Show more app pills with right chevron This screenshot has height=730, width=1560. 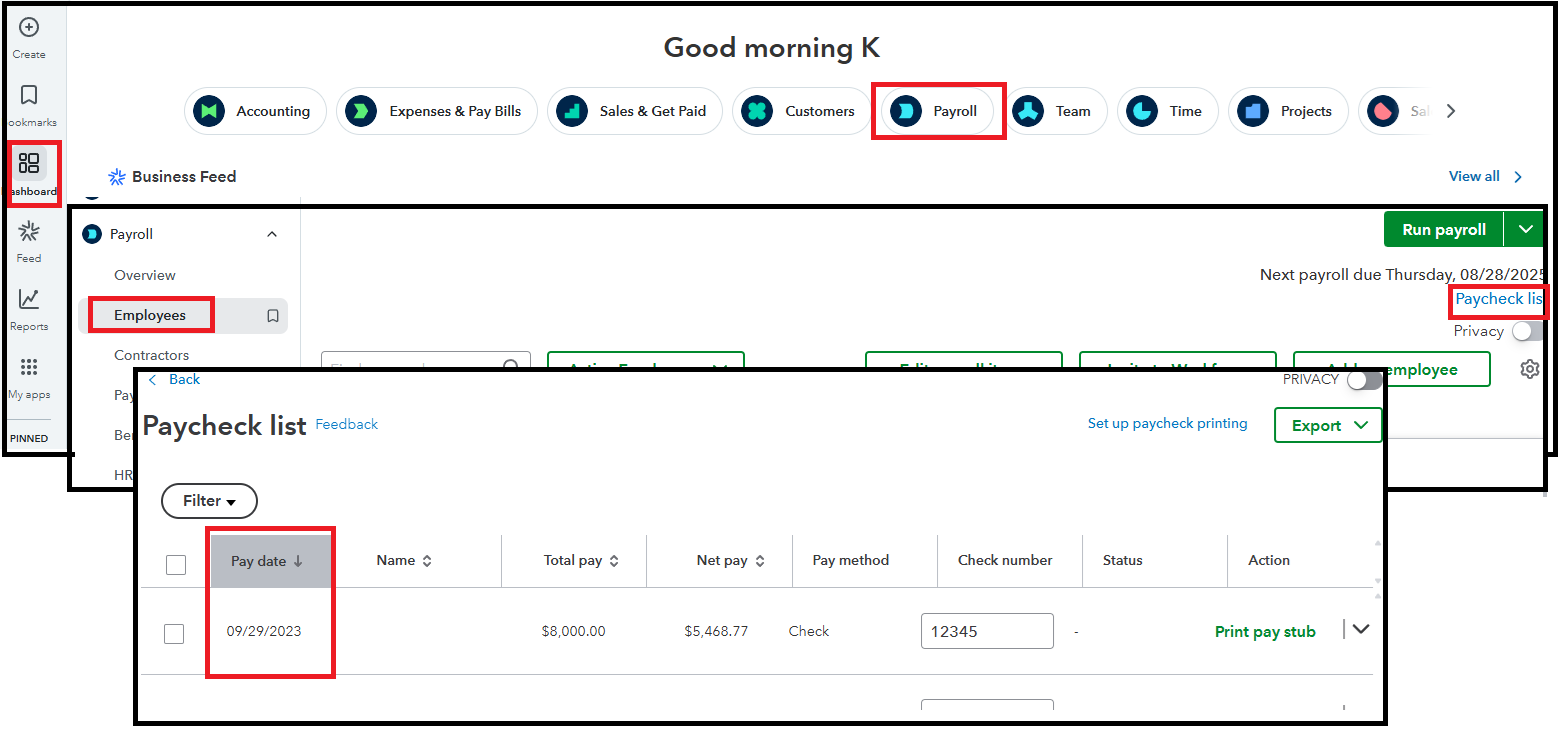[x=1451, y=111]
